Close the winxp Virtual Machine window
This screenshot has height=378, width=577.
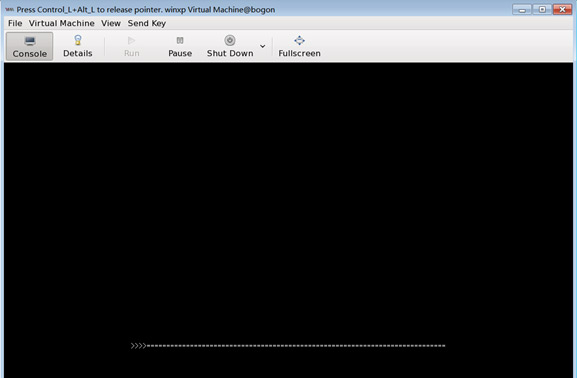[562, 9]
